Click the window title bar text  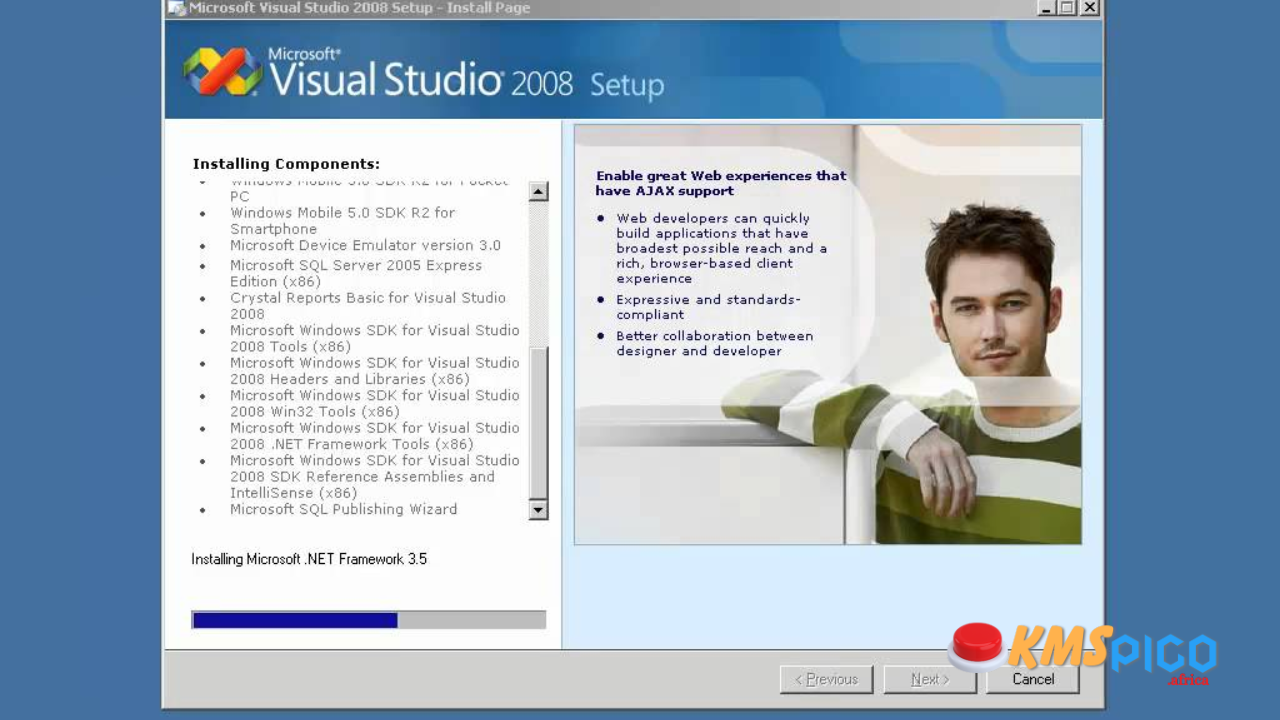tap(360, 8)
